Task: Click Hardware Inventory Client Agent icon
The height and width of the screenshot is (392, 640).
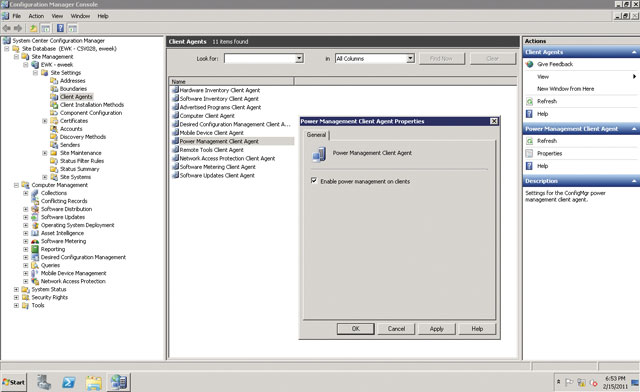Action: [x=176, y=90]
